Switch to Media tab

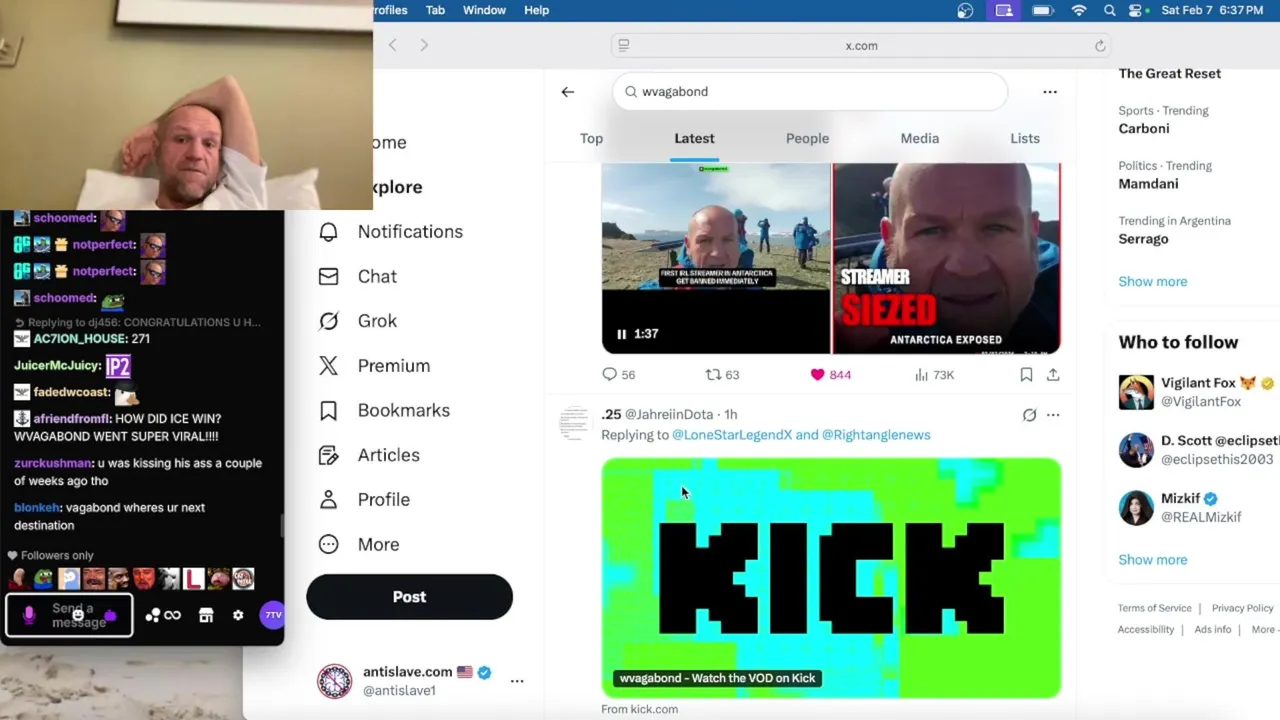919,139
